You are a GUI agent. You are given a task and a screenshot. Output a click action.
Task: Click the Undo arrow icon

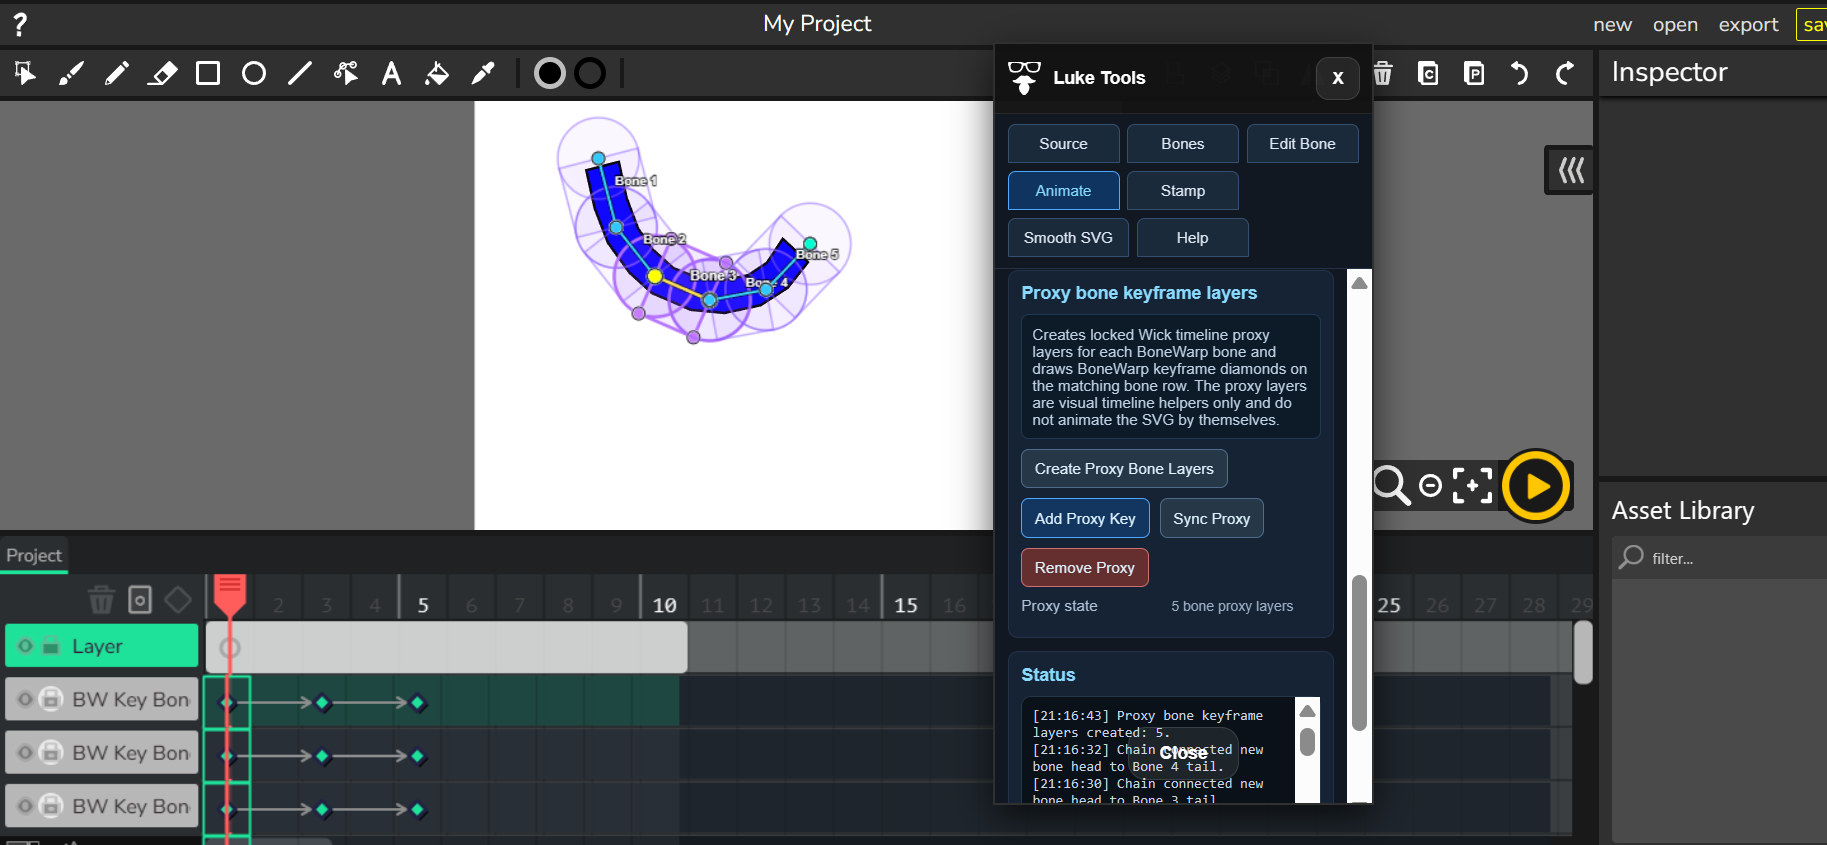pos(1519,73)
